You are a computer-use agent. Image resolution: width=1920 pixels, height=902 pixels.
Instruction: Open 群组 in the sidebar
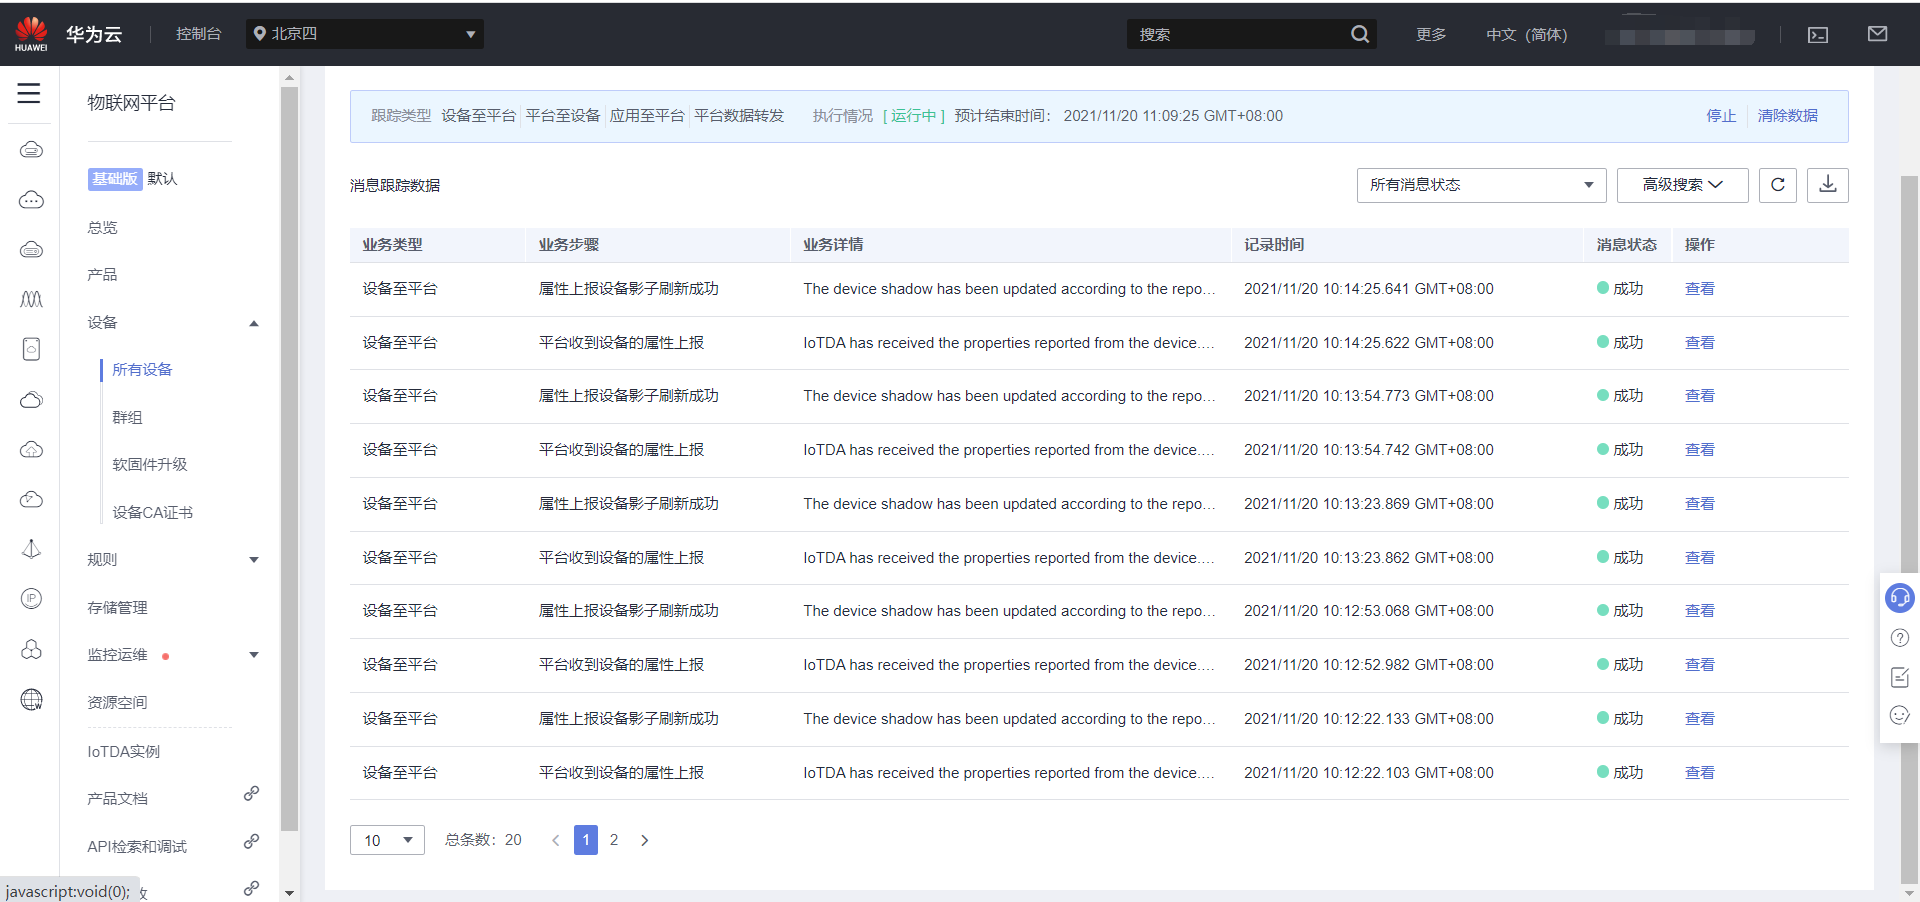[x=127, y=417]
